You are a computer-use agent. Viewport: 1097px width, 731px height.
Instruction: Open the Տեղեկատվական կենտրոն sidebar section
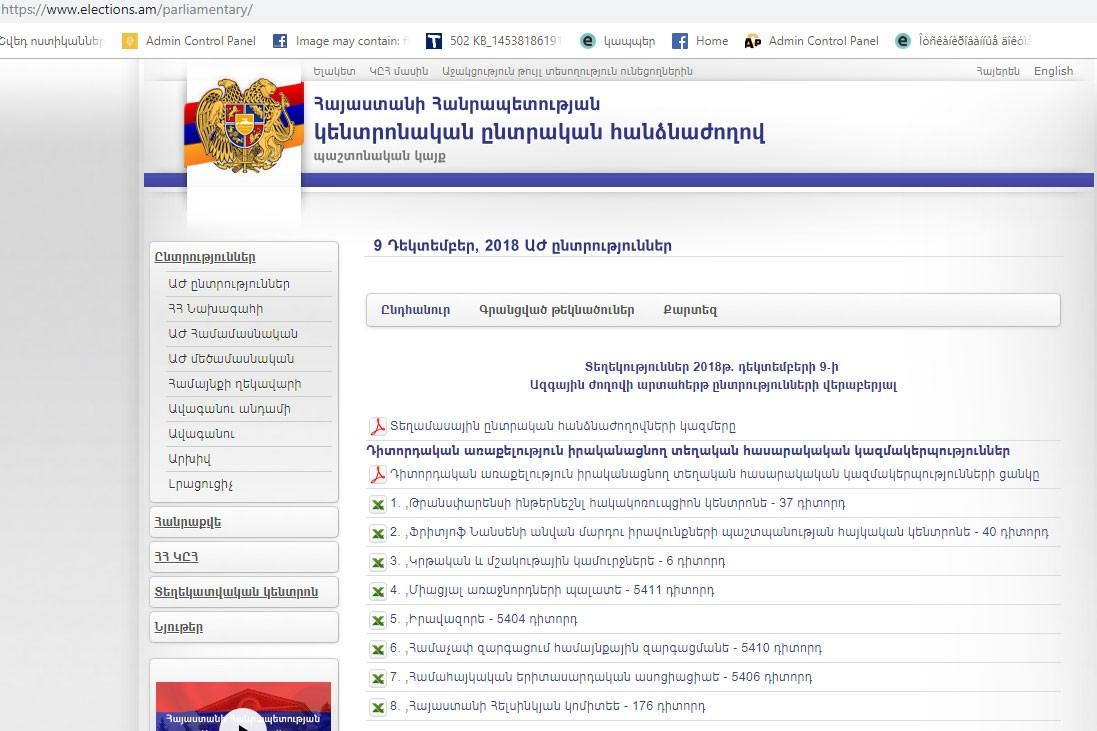(x=236, y=592)
